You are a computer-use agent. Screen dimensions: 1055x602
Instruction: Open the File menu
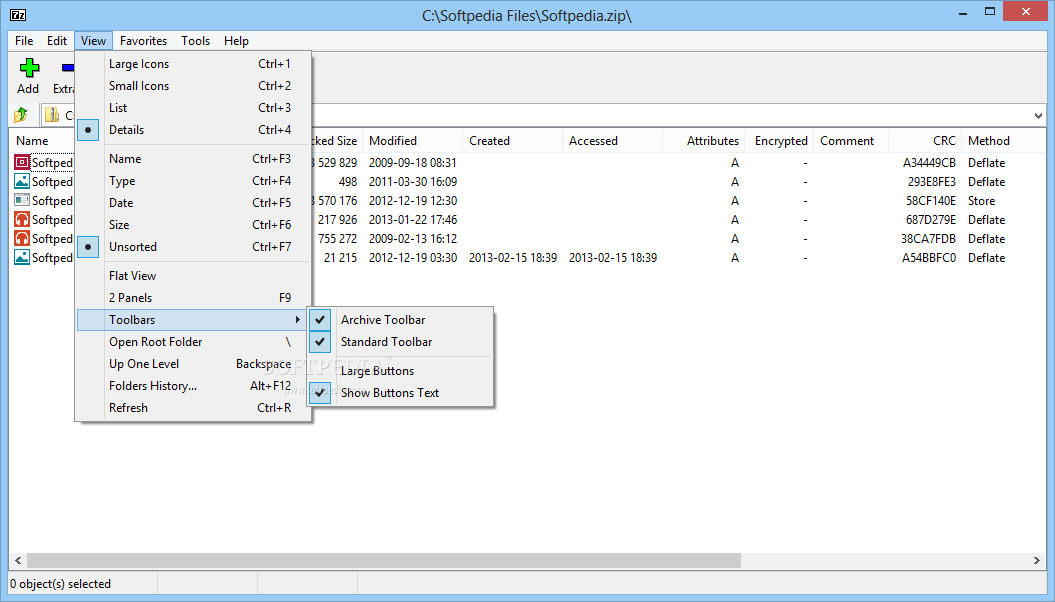point(24,41)
